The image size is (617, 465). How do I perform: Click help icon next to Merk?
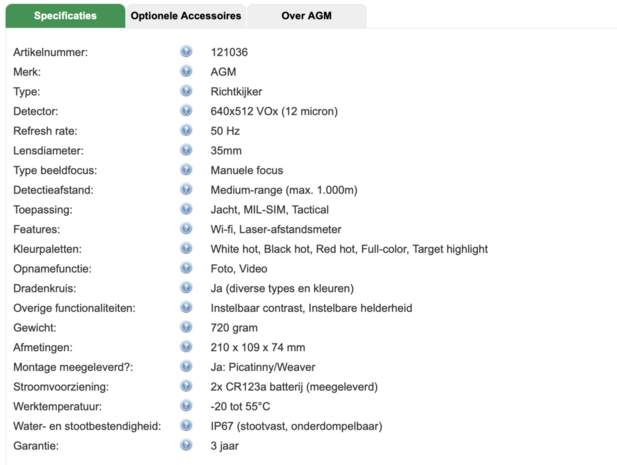coord(186,71)
